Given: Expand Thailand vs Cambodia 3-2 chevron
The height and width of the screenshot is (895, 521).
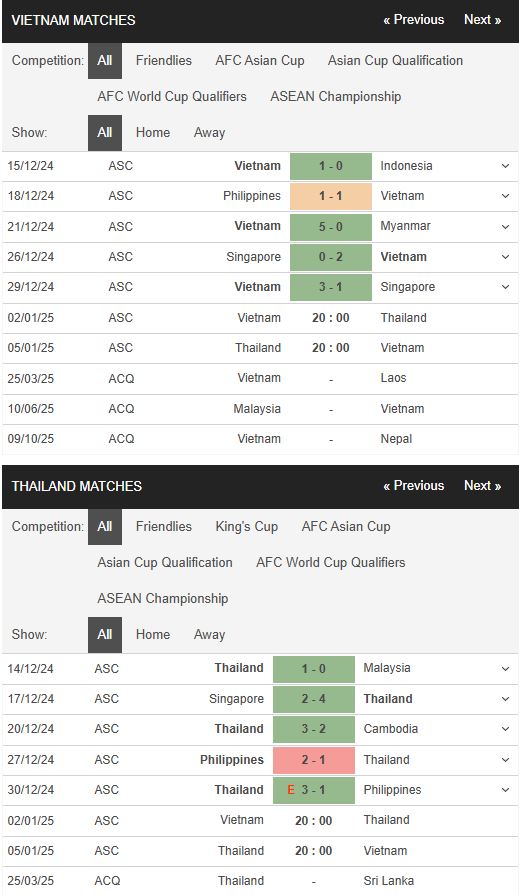Looking at the screenshot, I should coord(505,729).
